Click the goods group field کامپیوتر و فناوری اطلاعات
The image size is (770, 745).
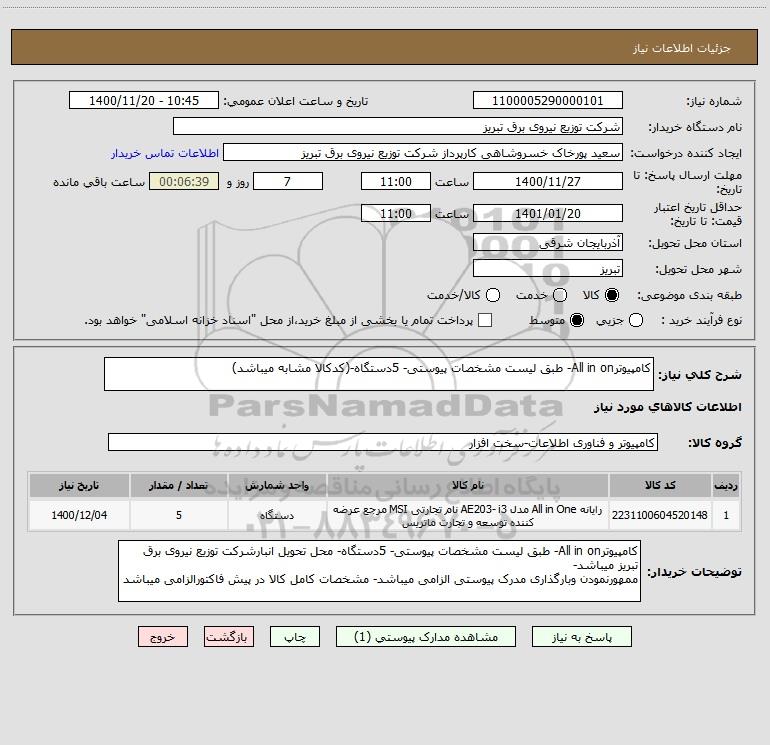[x=383, y=442]
